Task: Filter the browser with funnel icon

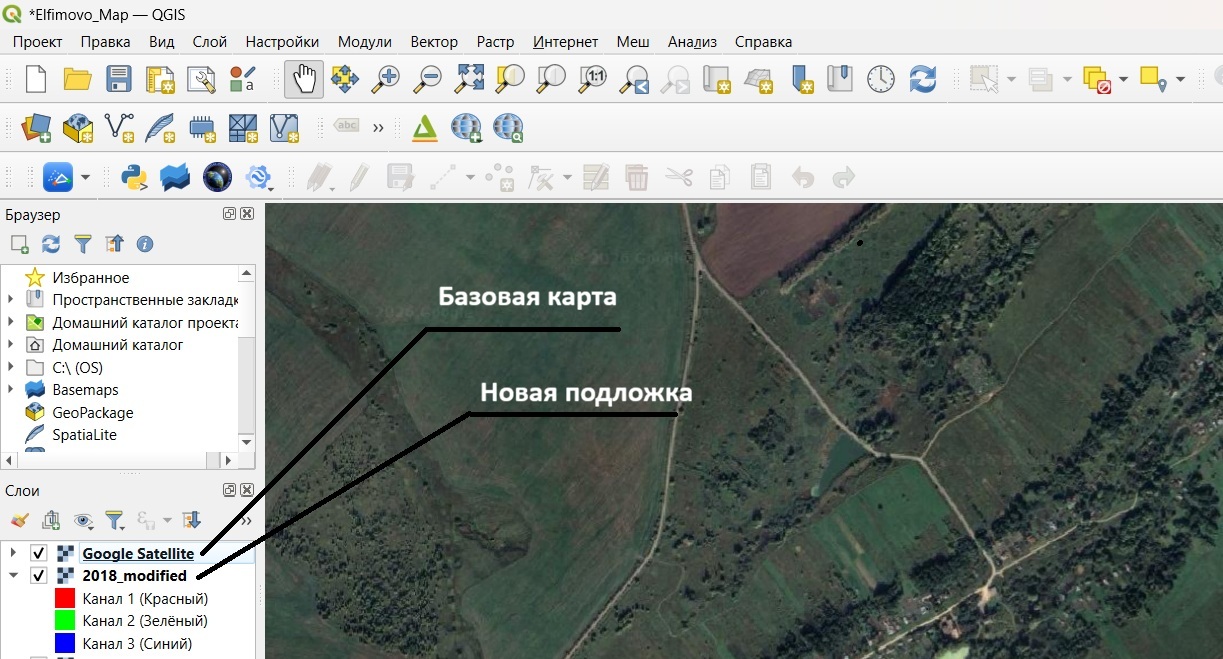Action: [83, 243]
